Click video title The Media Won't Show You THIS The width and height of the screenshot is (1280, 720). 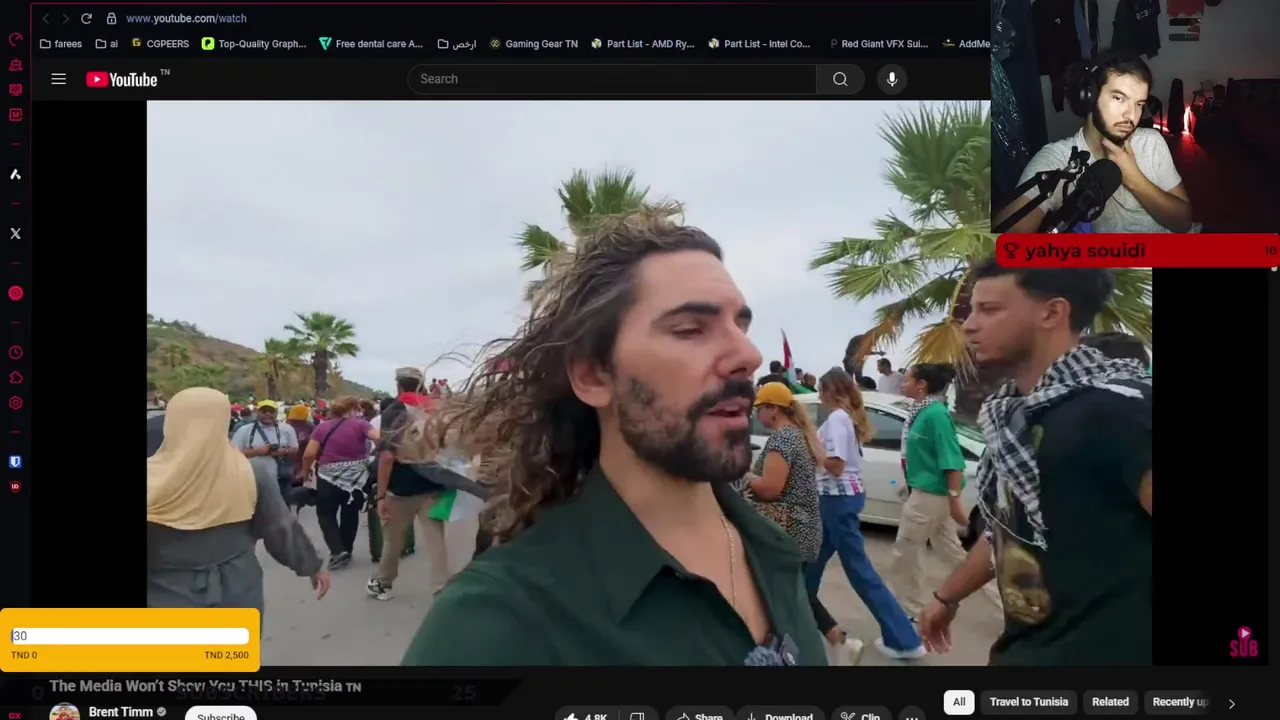205,686
